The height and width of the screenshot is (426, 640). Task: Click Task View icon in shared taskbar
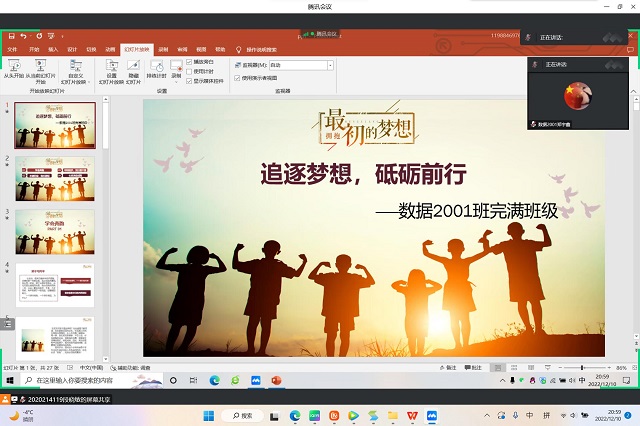(193, 380)
